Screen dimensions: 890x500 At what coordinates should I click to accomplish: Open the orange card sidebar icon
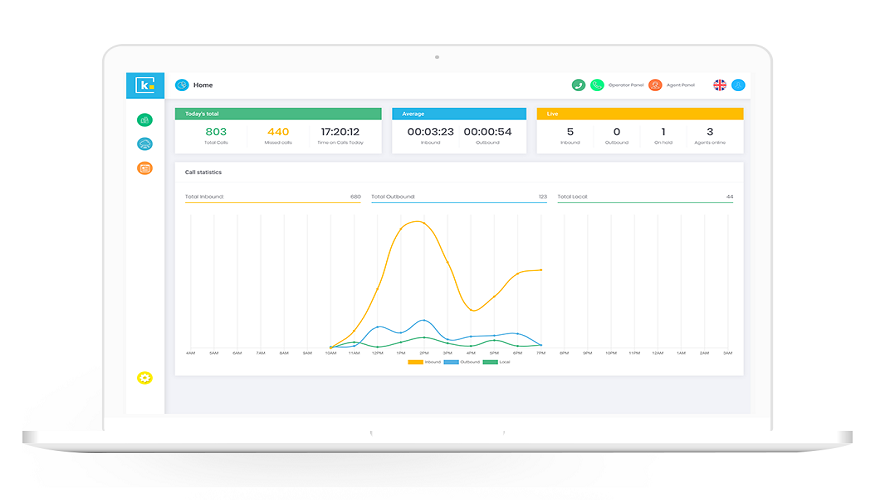[x=145, y=168]
